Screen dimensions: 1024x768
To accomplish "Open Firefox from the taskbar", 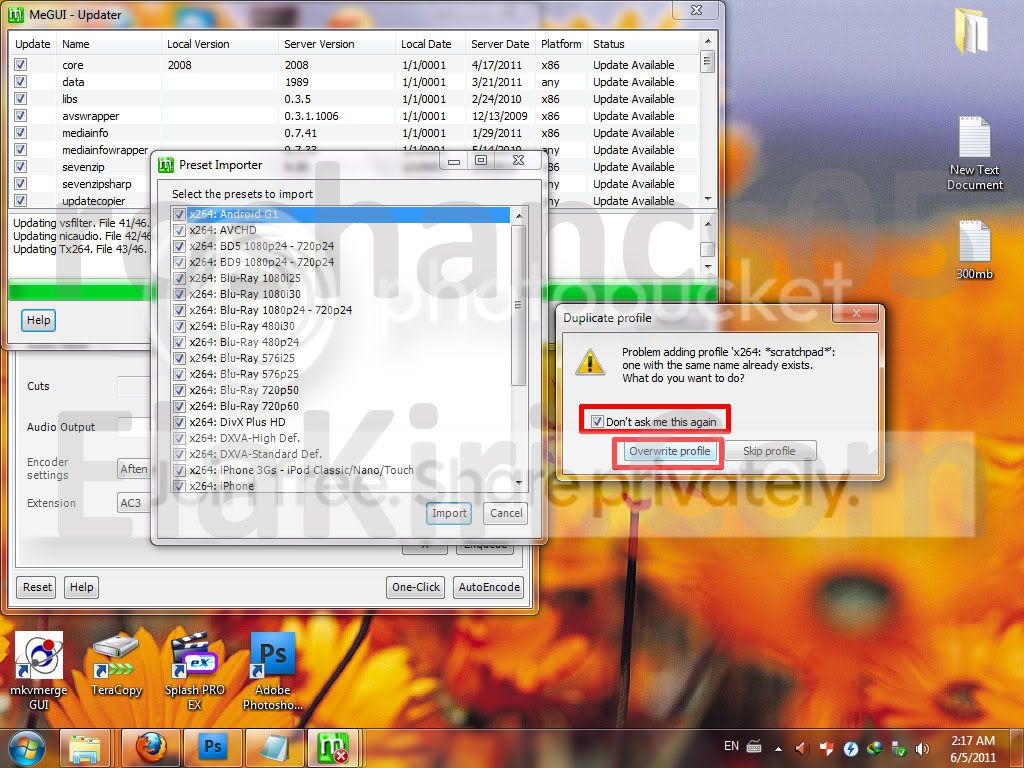I will (x=150, y=748).
